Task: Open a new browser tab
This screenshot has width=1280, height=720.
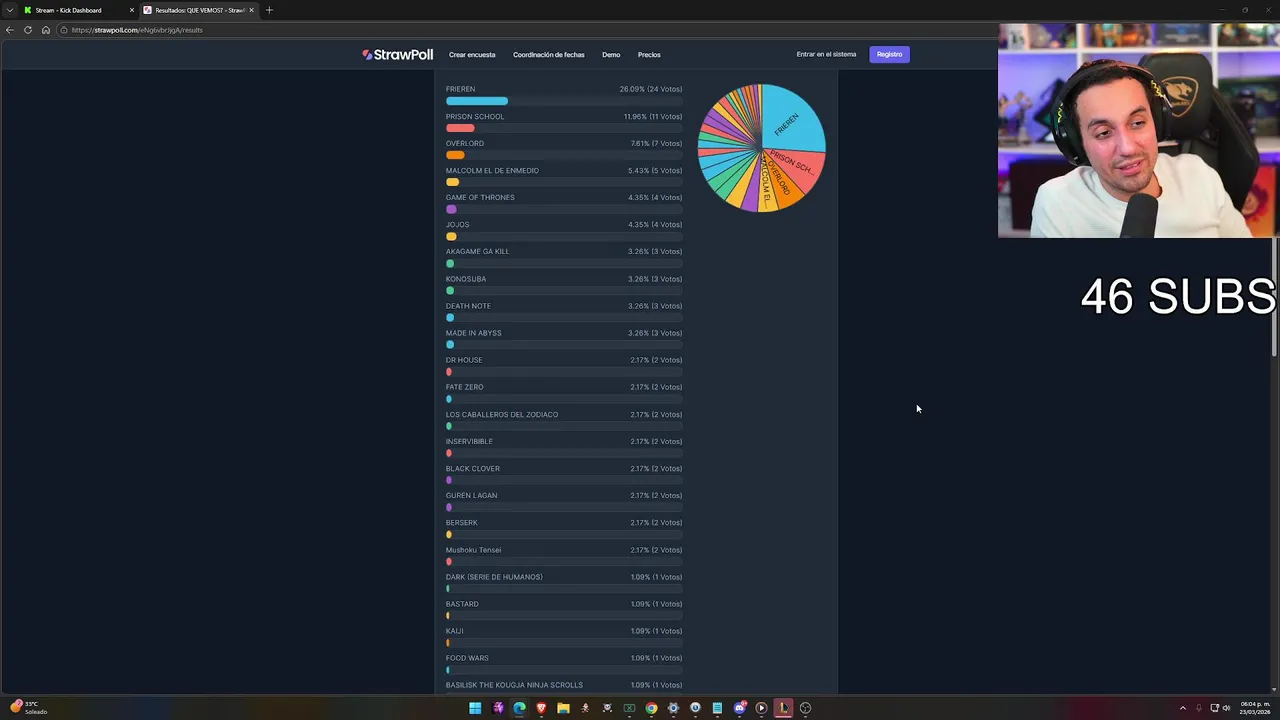Action: point(269,10)
